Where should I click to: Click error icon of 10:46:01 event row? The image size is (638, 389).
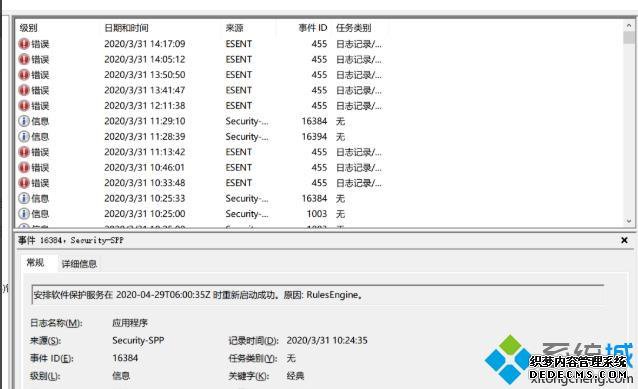[x=24, y=167]
